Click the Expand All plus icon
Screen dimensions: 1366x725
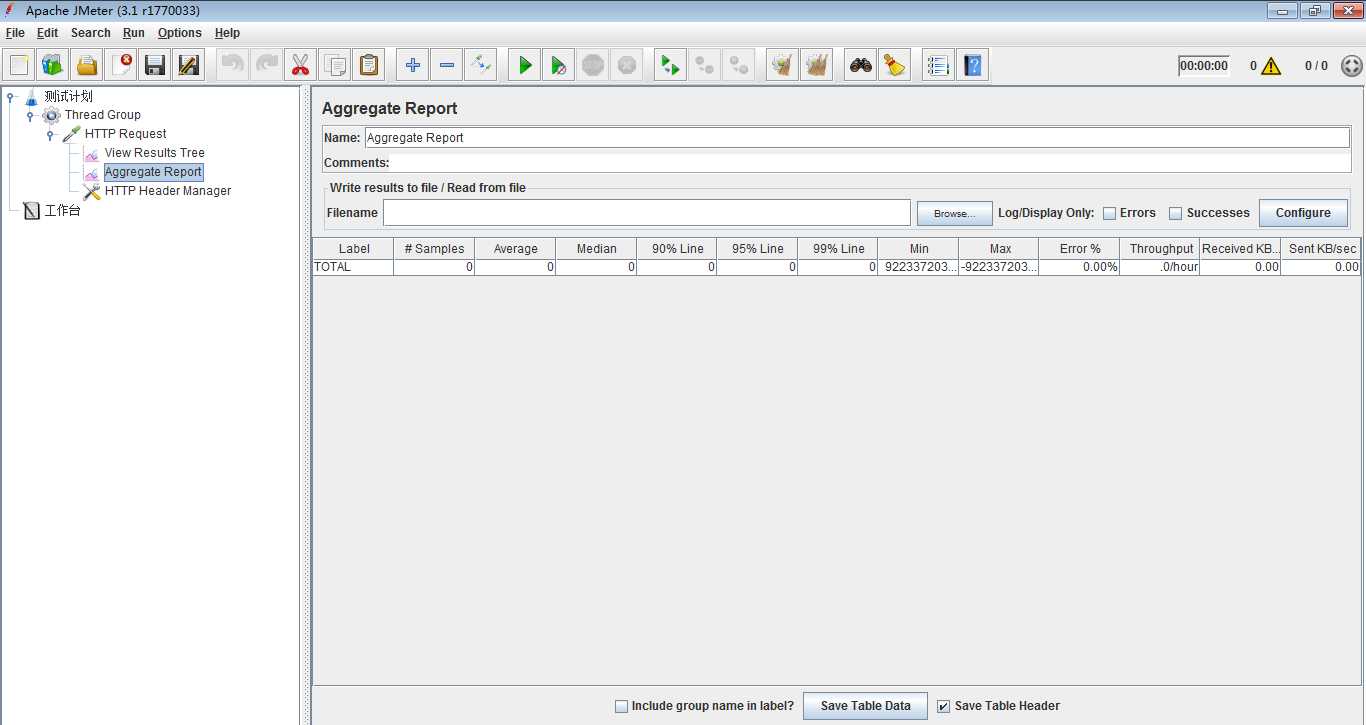[x=413, y=66]
